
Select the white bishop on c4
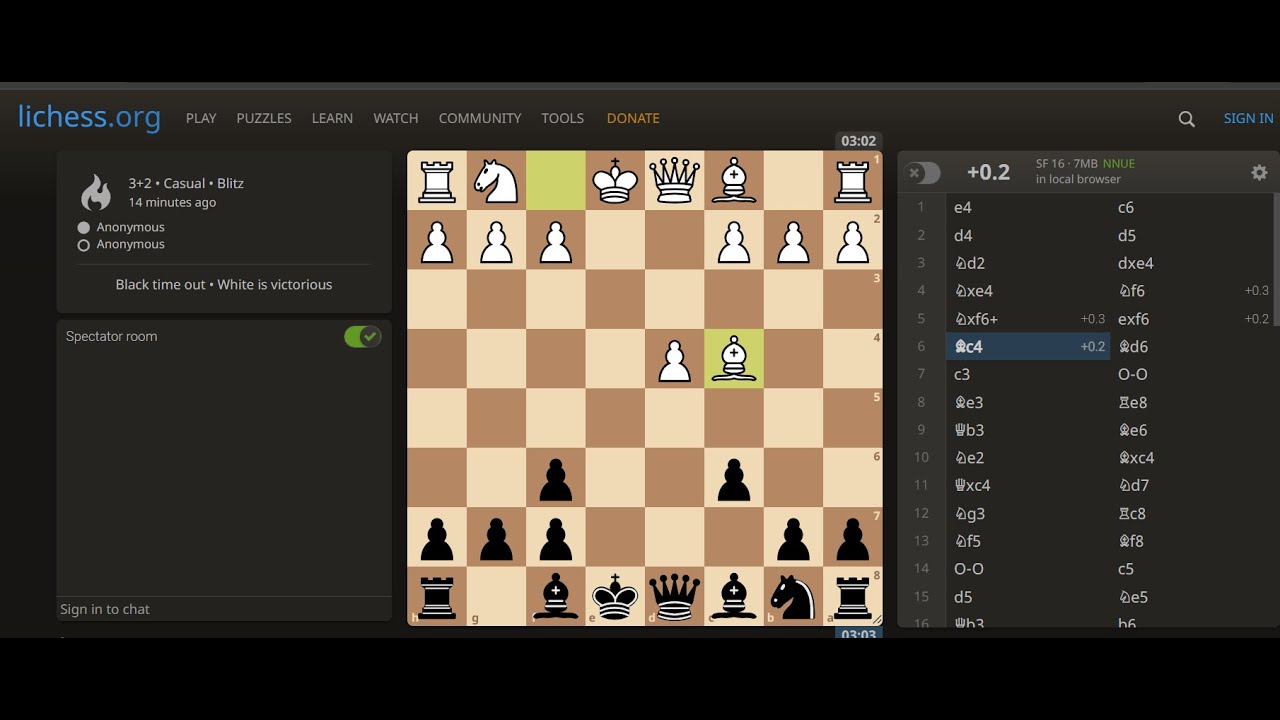(x=734, y=359)
